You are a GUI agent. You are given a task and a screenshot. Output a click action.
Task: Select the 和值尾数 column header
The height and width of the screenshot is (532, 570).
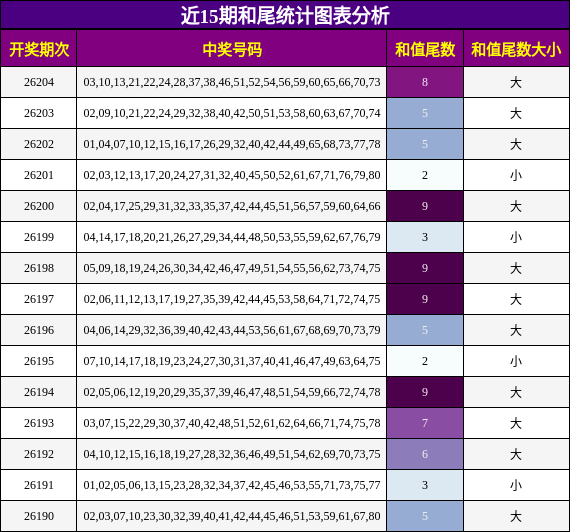click(x=425, y=49)
